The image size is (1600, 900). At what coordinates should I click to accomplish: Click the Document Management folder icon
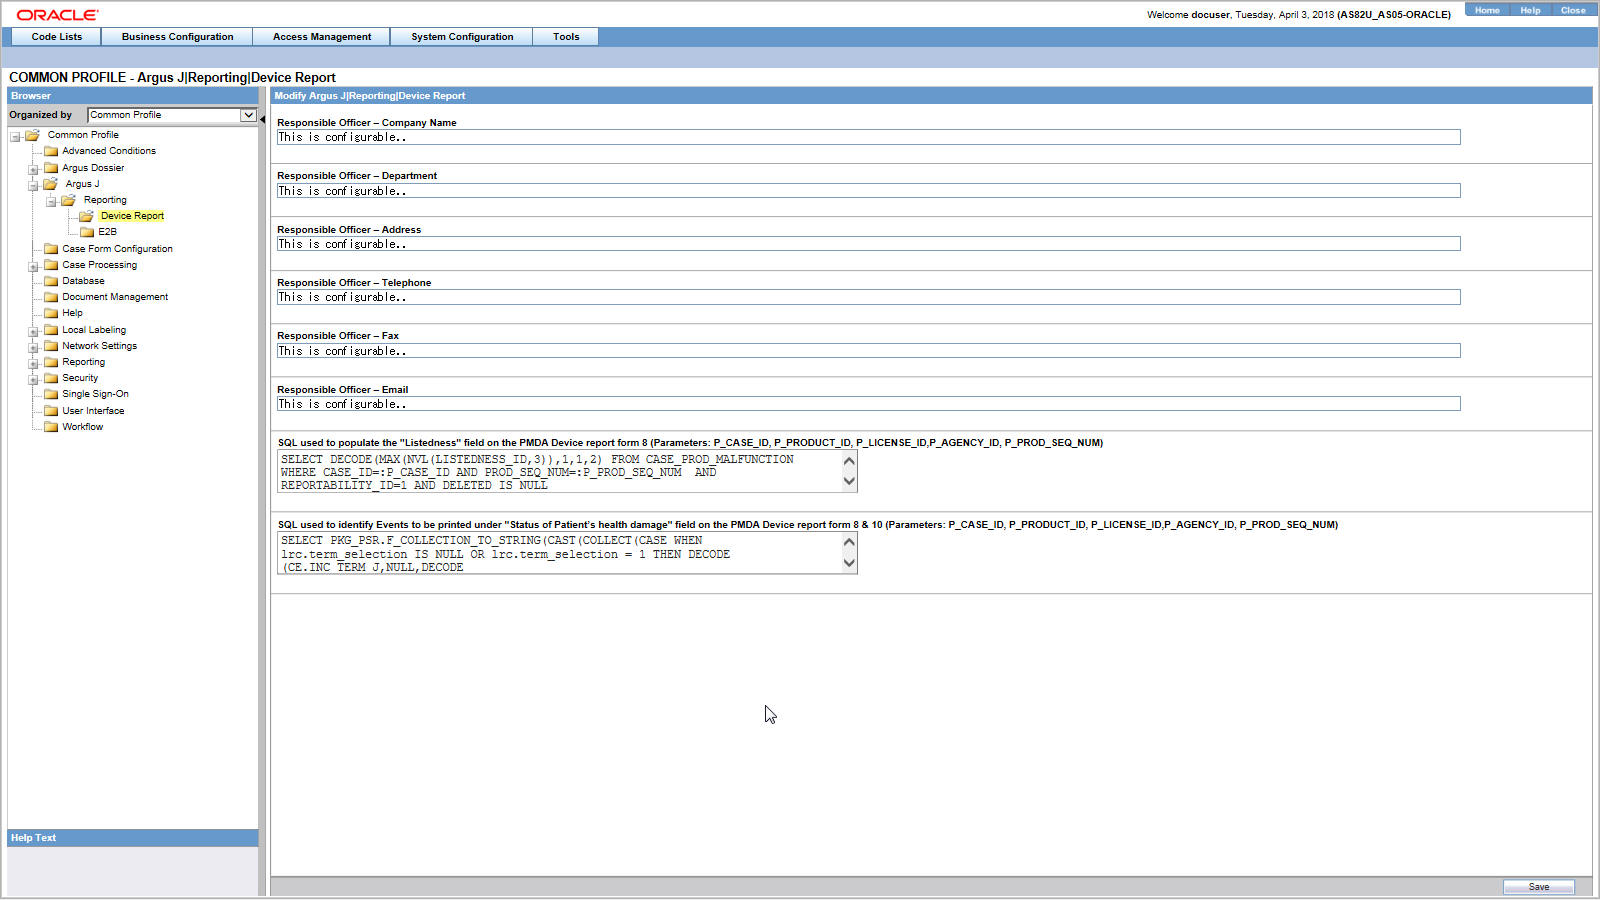[51, 297]
